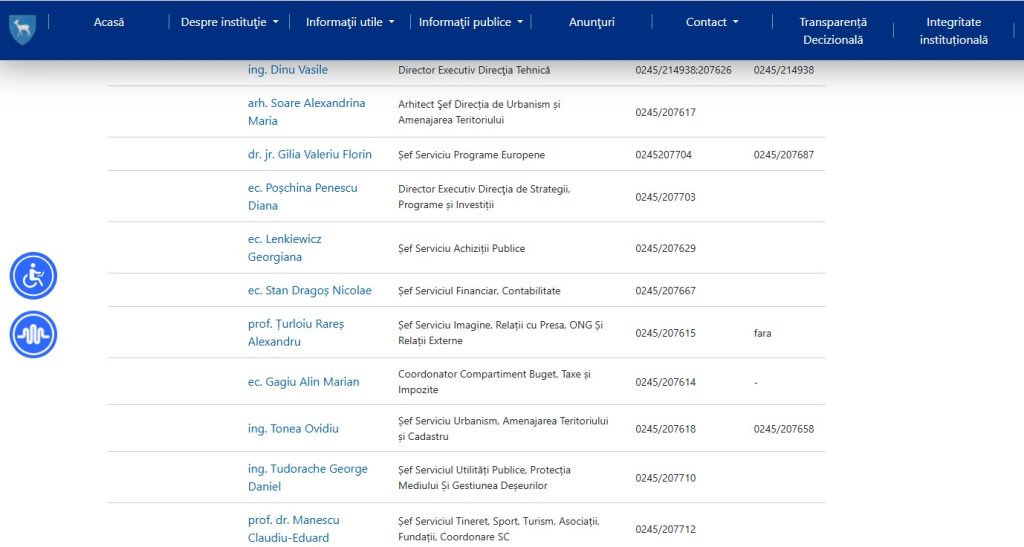Viewport: 1024px width, 547px height.
Task: Open the ing. Dinu Vasile profile link
Action: click(287, 70)
